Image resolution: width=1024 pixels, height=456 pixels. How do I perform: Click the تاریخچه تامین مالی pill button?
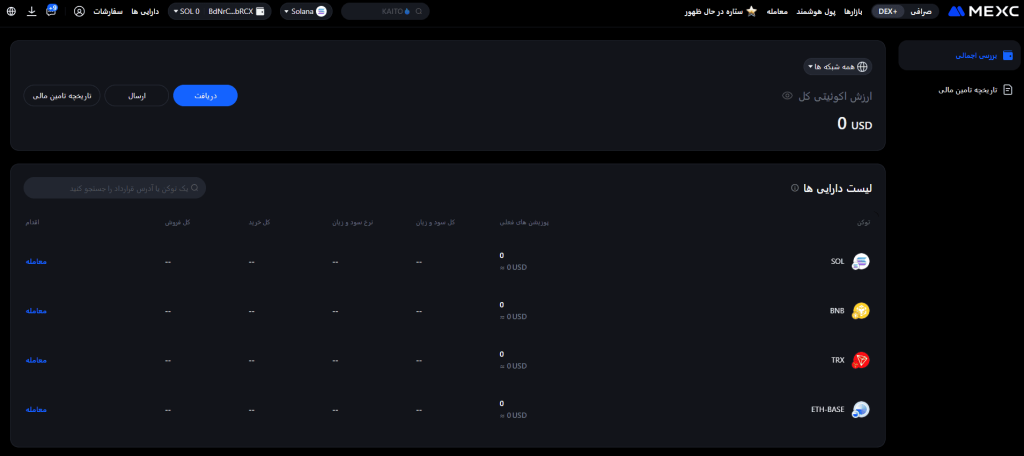[62, 95]
